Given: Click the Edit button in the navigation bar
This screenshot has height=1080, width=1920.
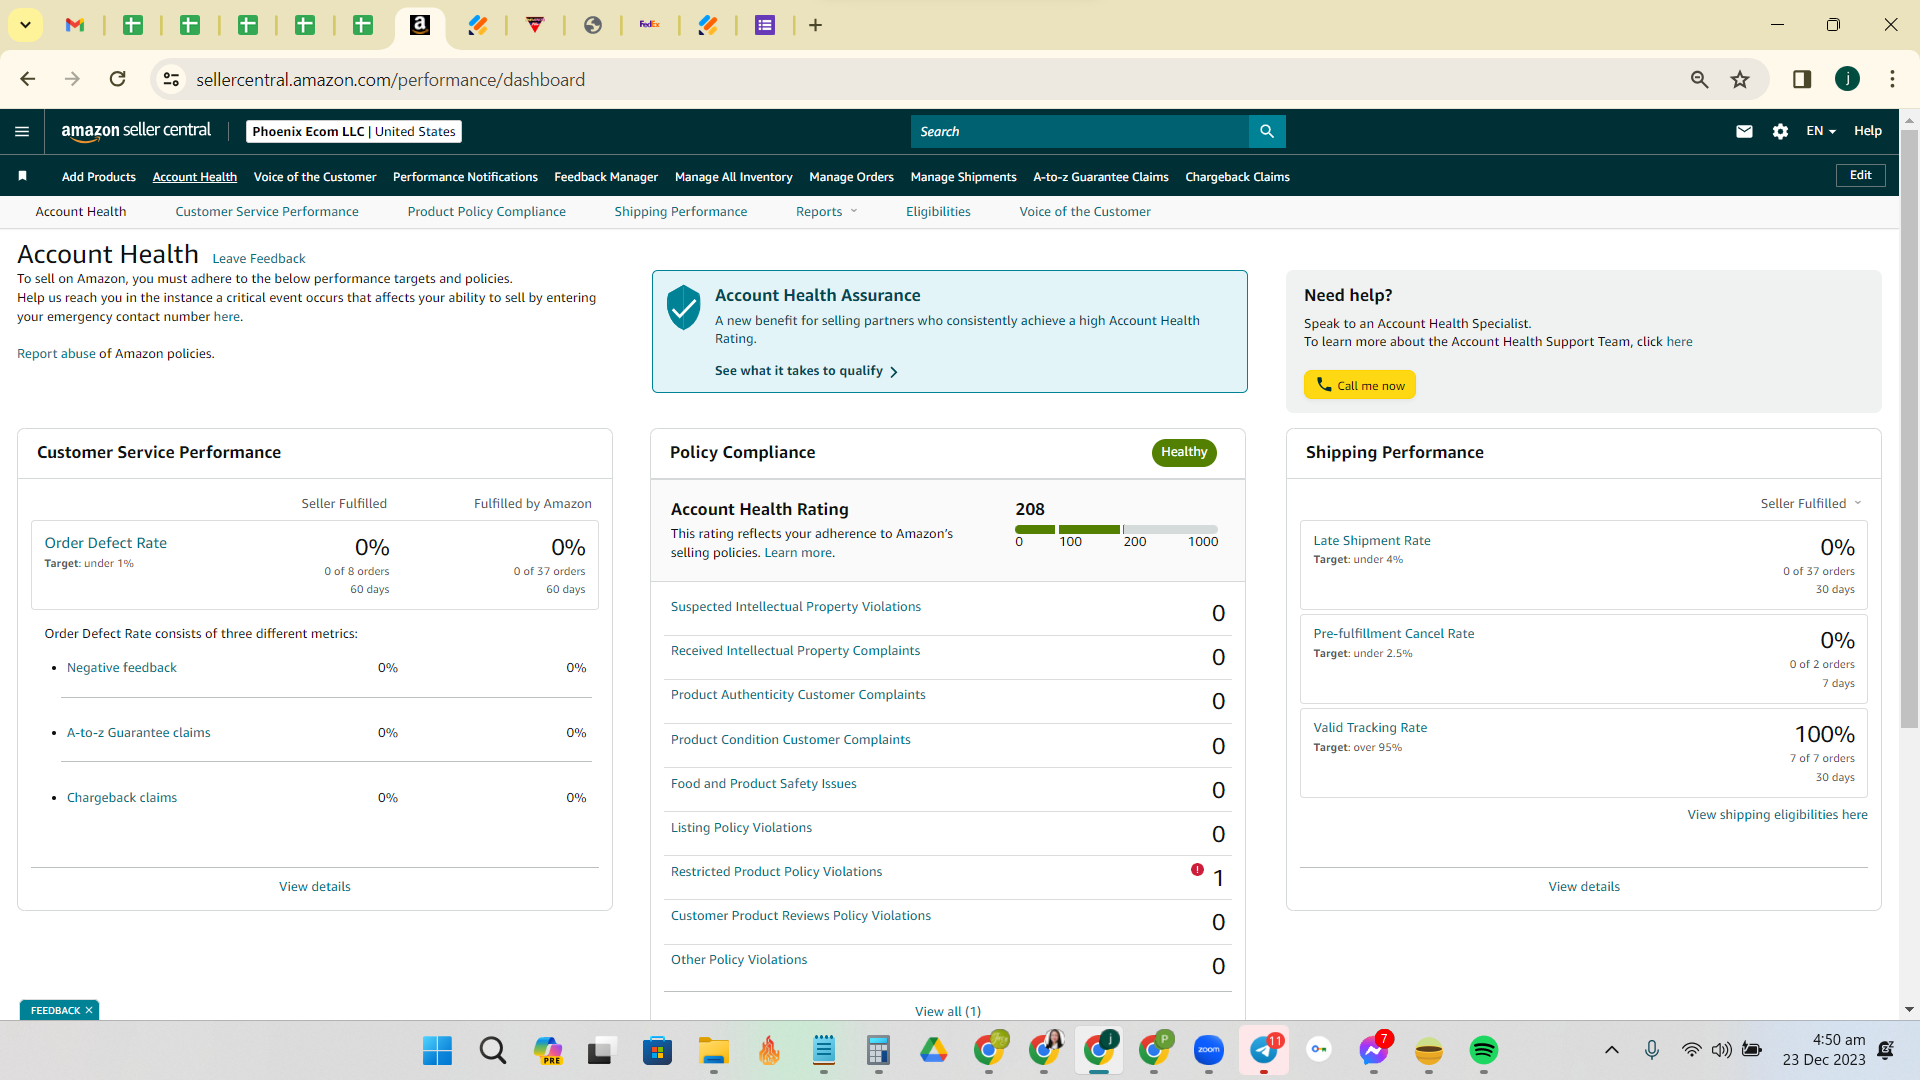Looking at the screenshot, I should point(1861,175).
